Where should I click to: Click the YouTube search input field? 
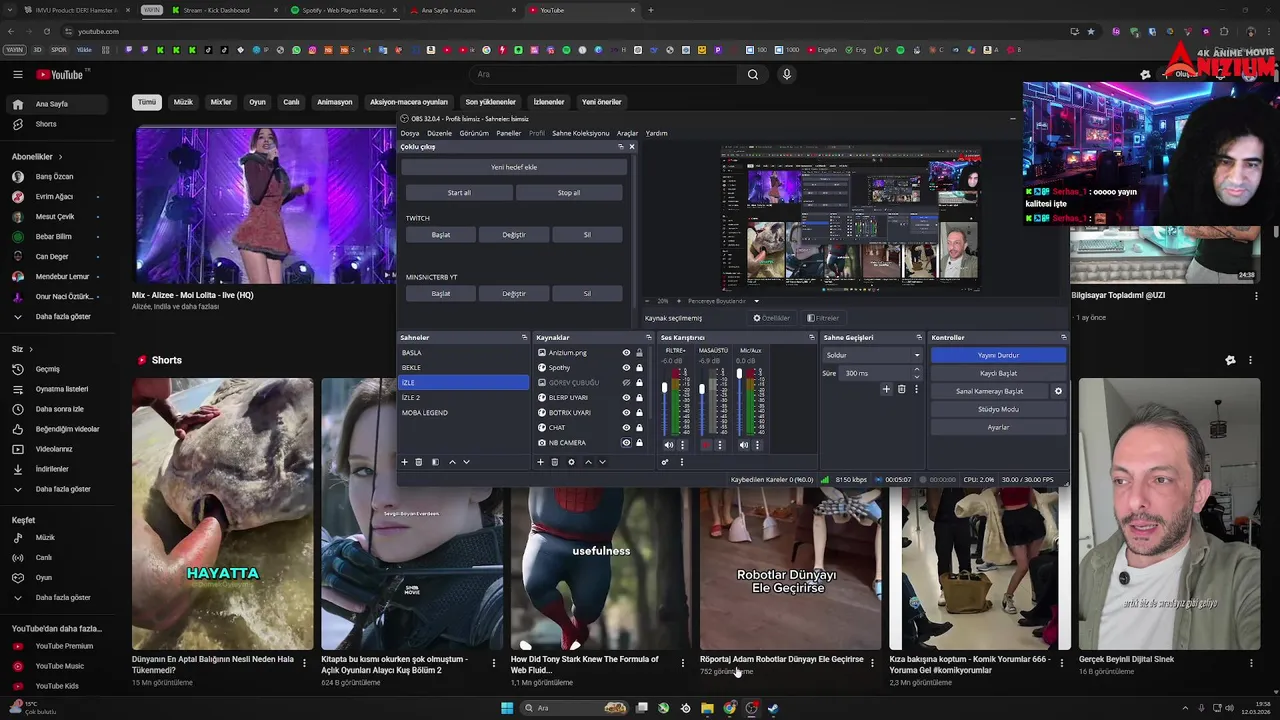click(604, 74)
